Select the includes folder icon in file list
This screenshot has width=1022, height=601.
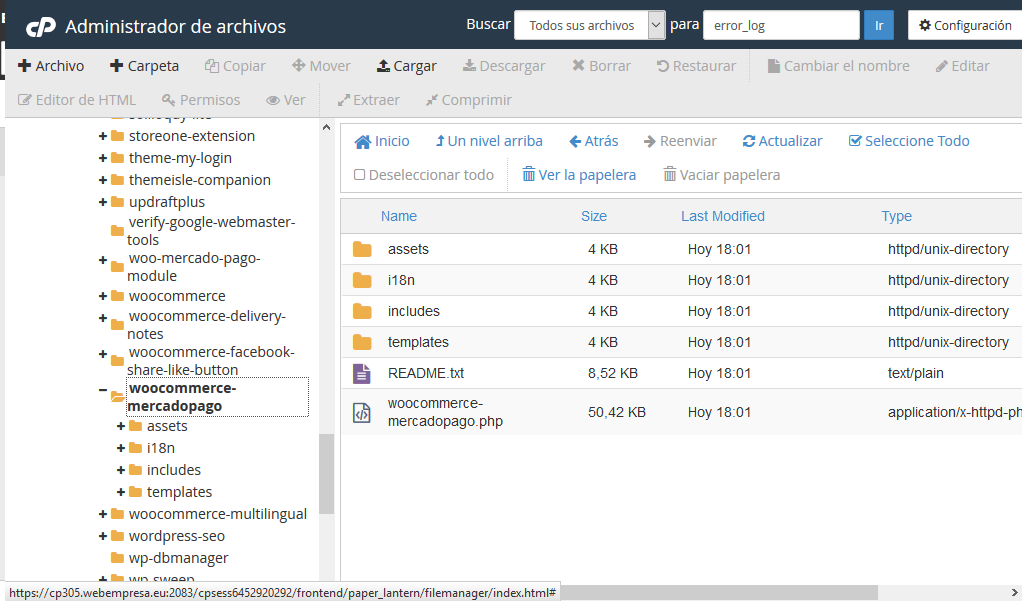(x=362, y=311)
